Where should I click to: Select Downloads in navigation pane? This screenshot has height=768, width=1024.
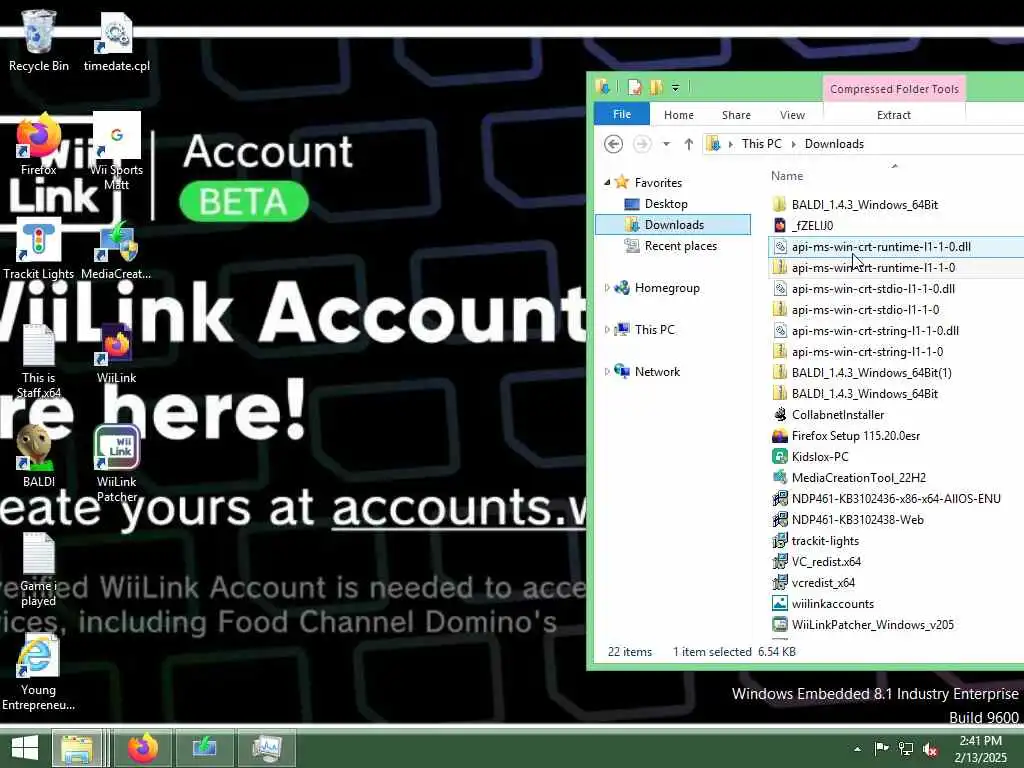point(673,225)
